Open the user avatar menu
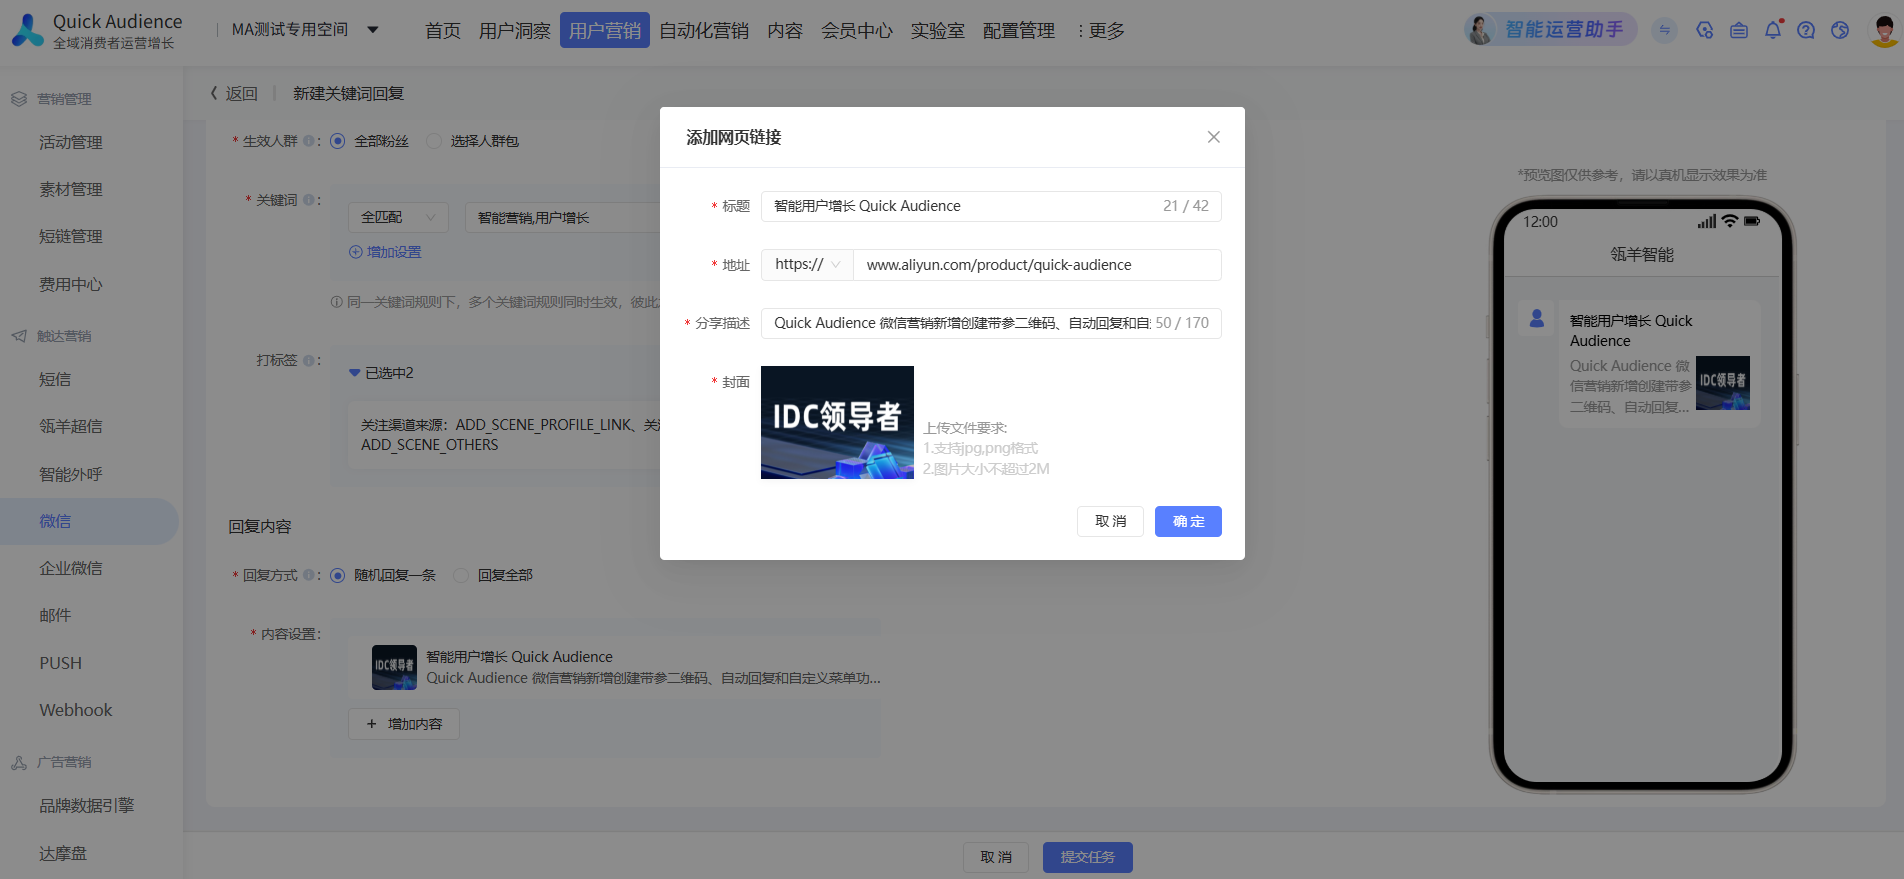The width and height of the screenshot is (1904, 879). (x=1884, y=30)
